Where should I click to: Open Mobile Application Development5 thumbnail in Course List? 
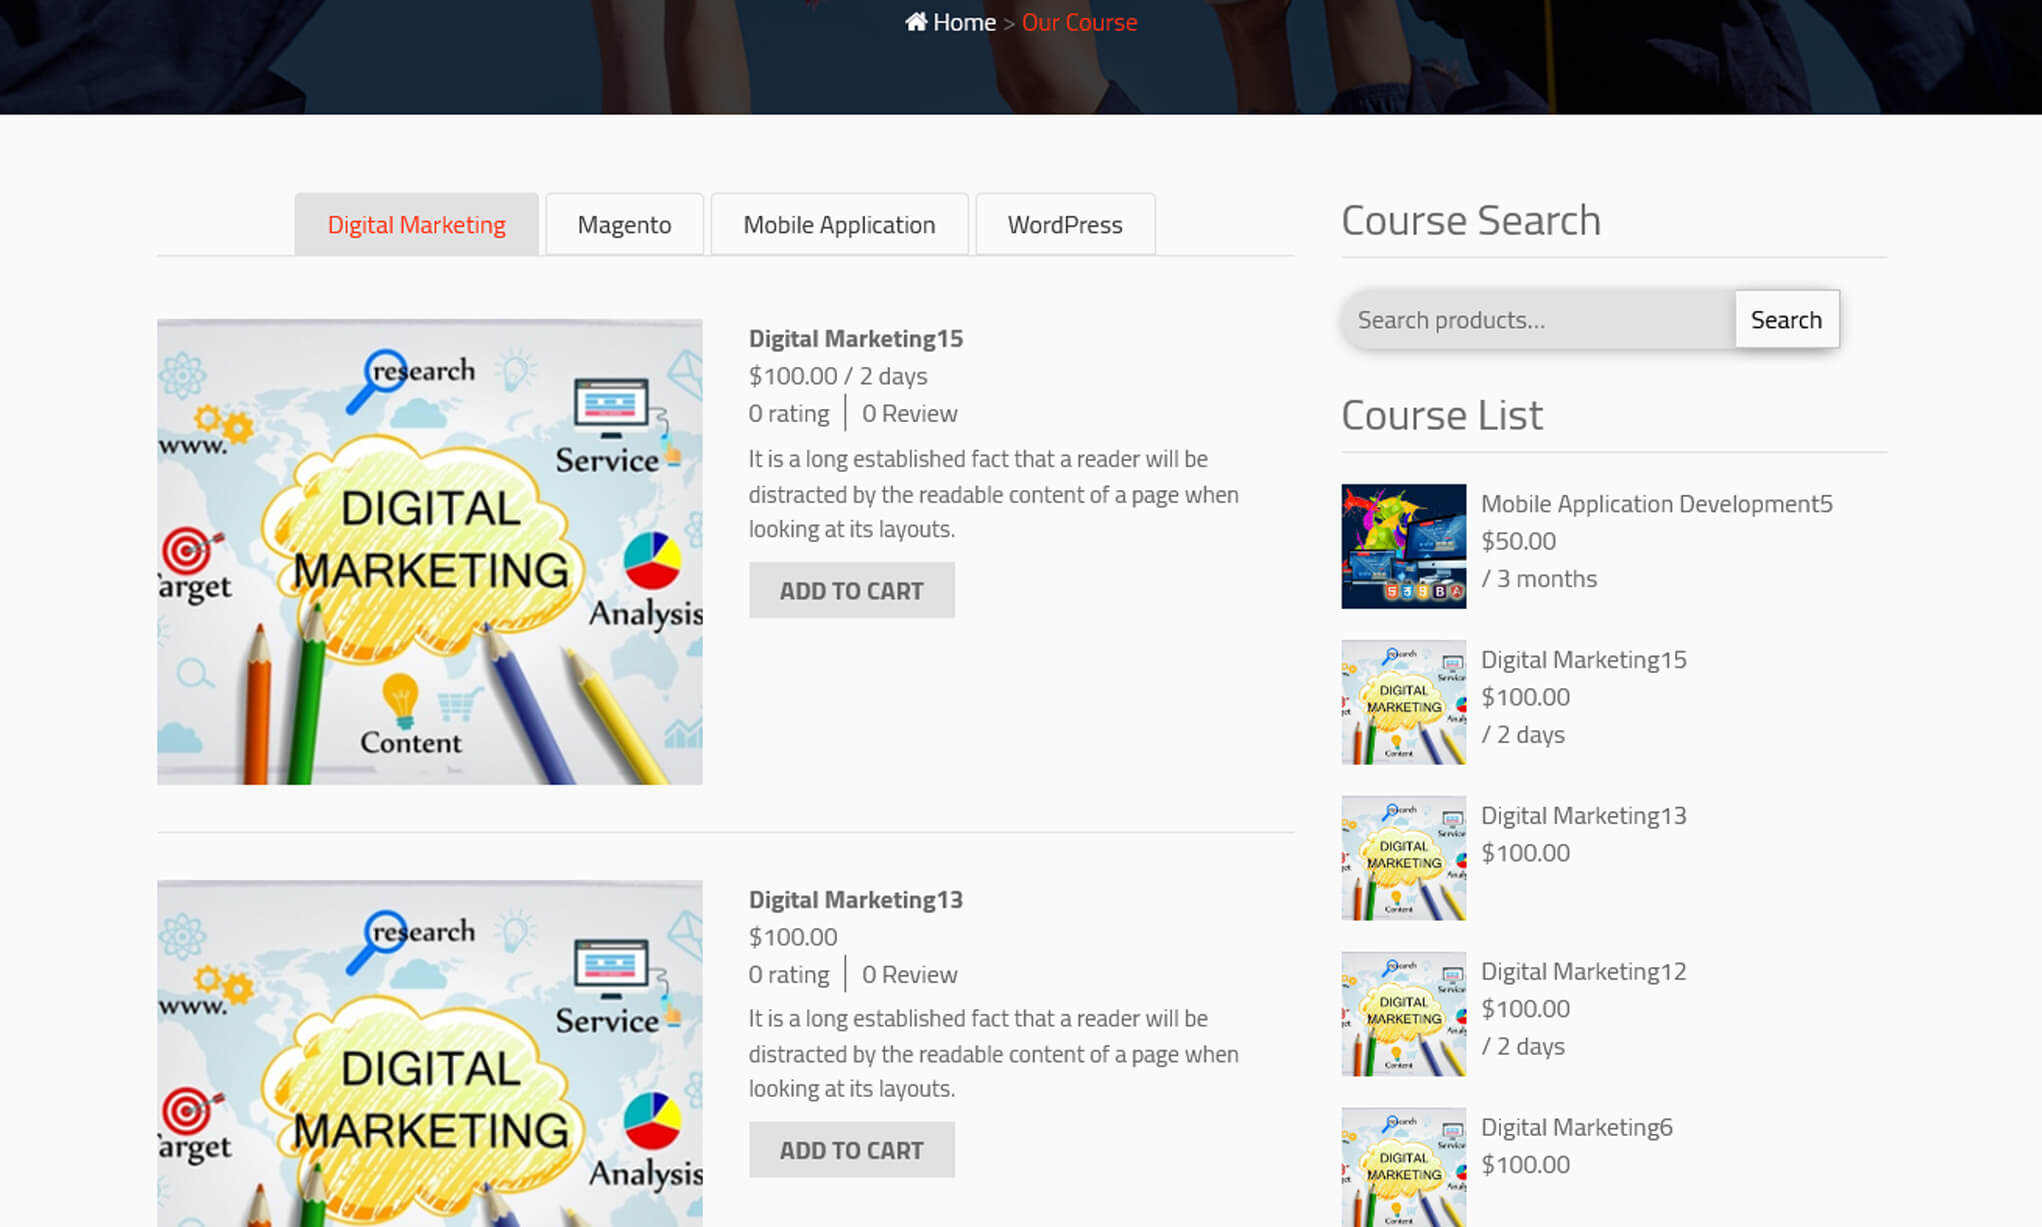pos(1404,546)
